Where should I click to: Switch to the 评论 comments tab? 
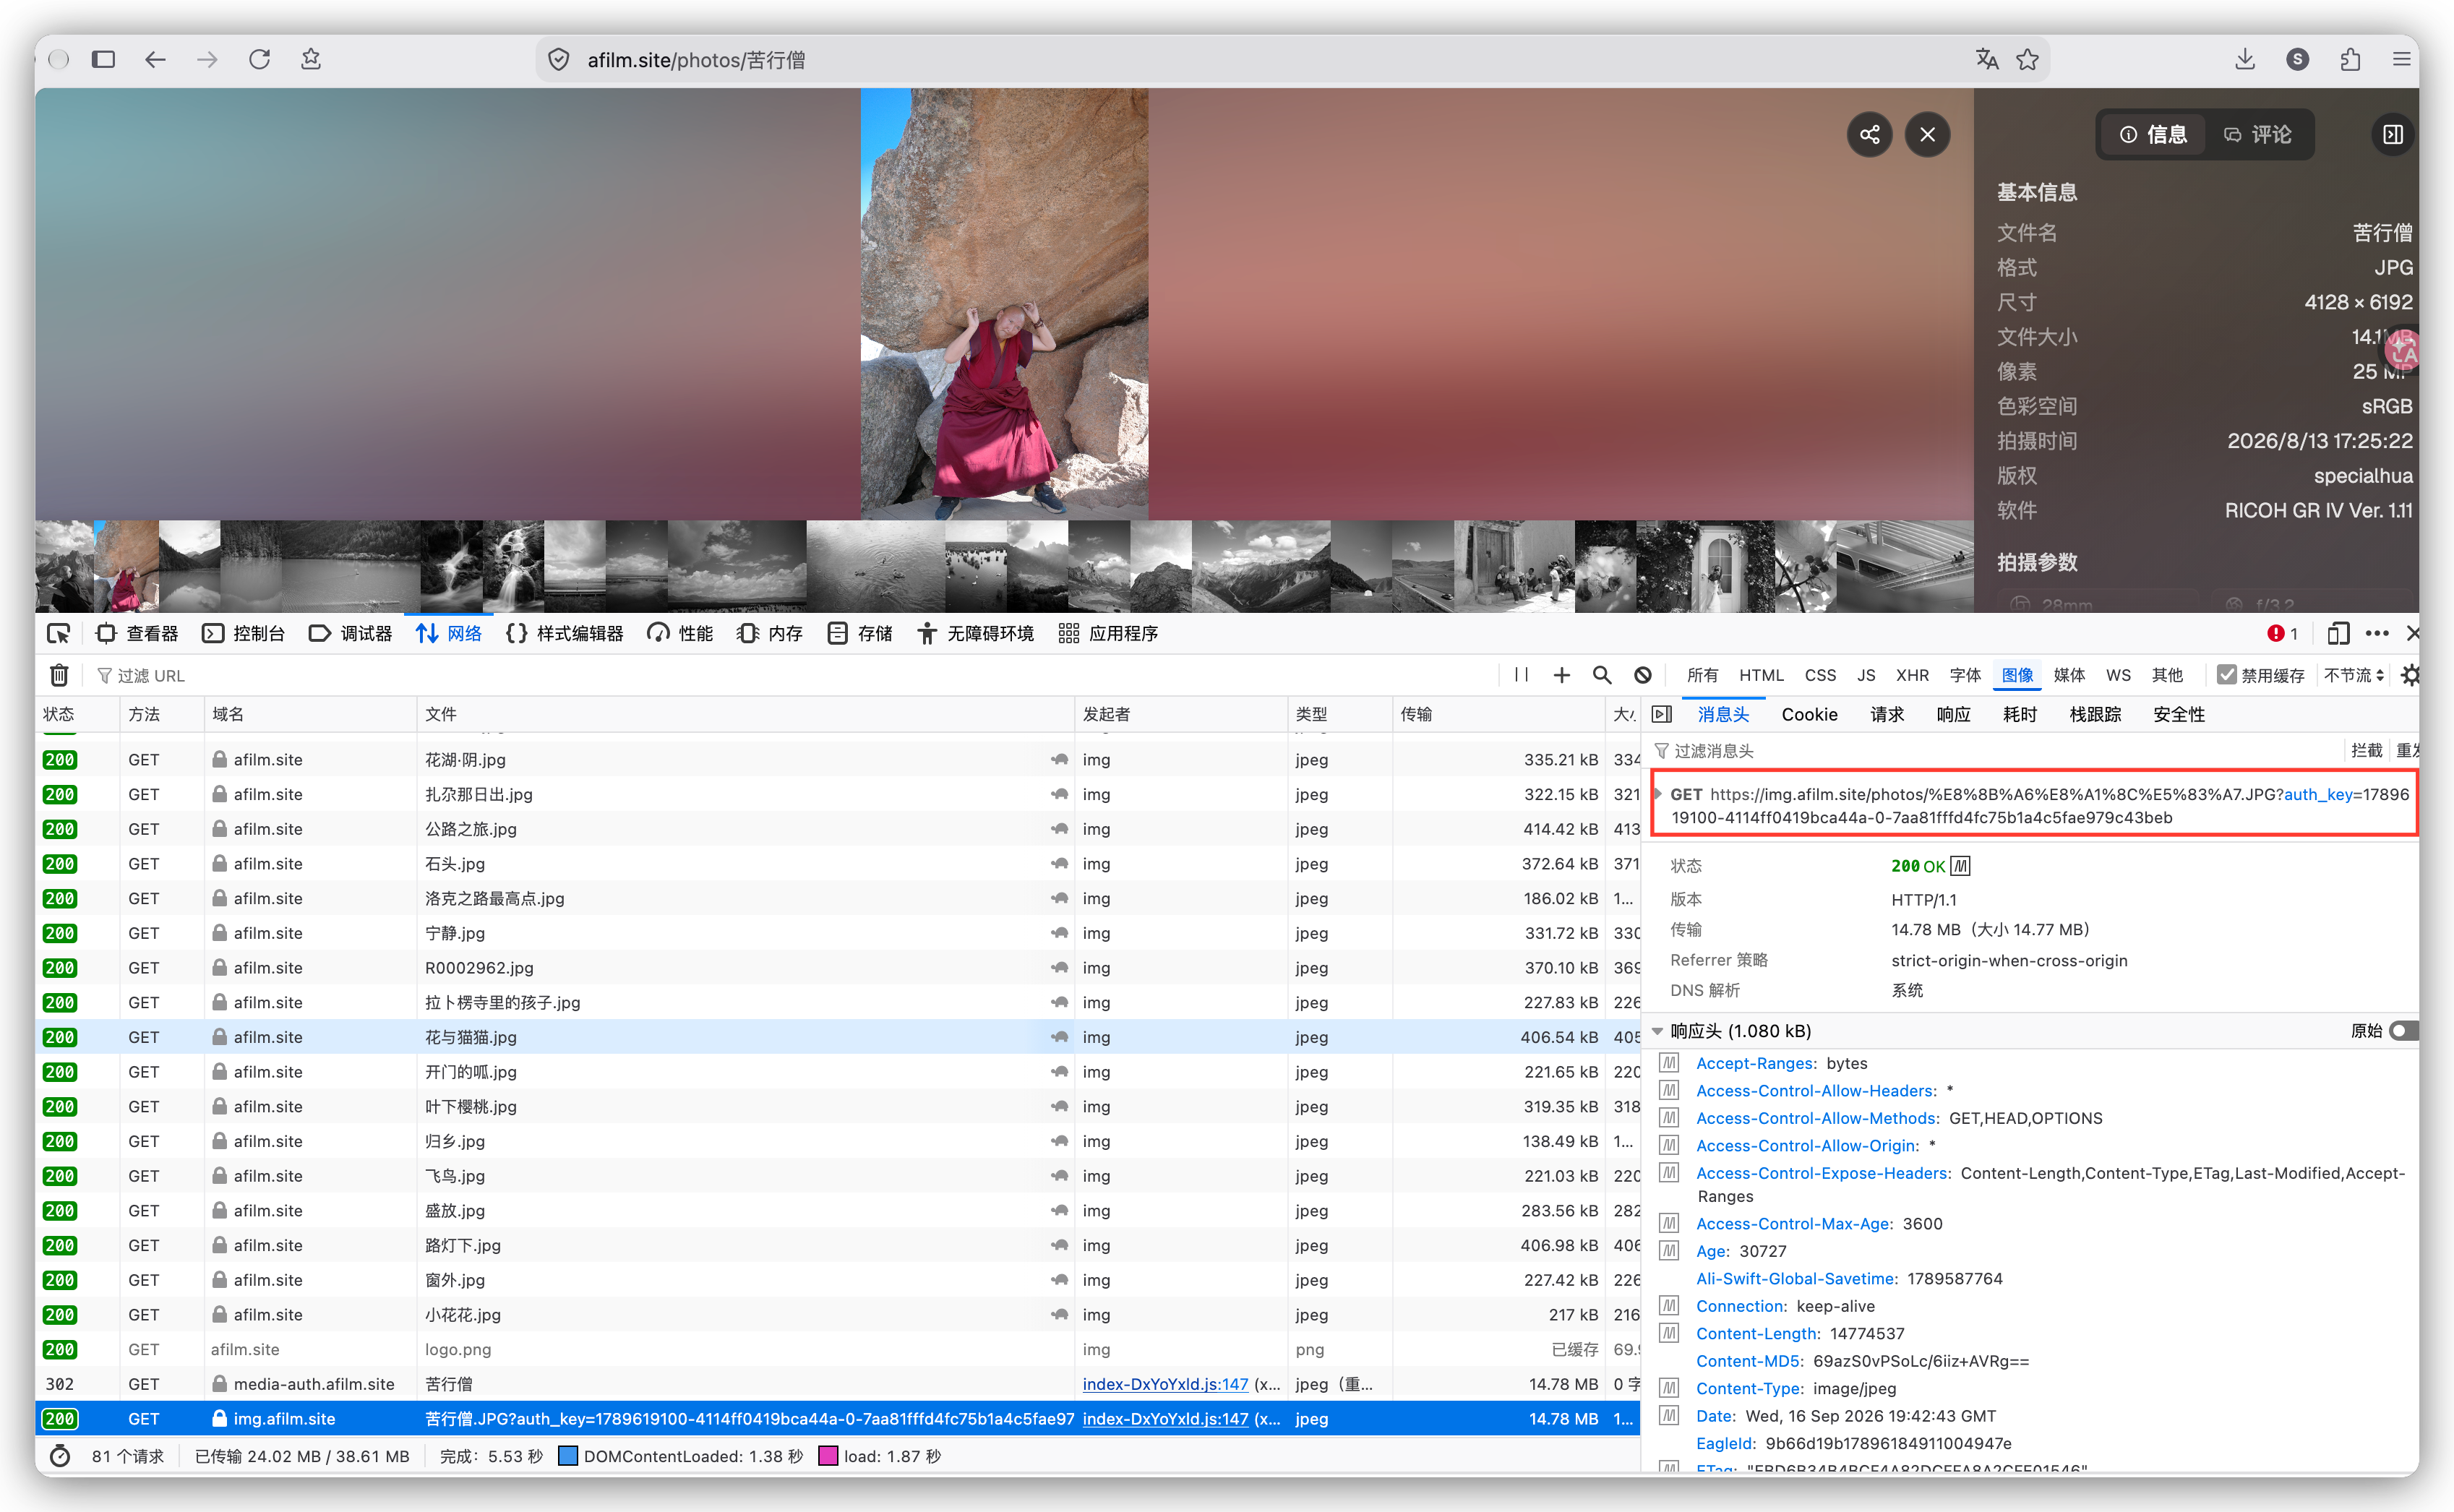click(x=2257, y=134)
